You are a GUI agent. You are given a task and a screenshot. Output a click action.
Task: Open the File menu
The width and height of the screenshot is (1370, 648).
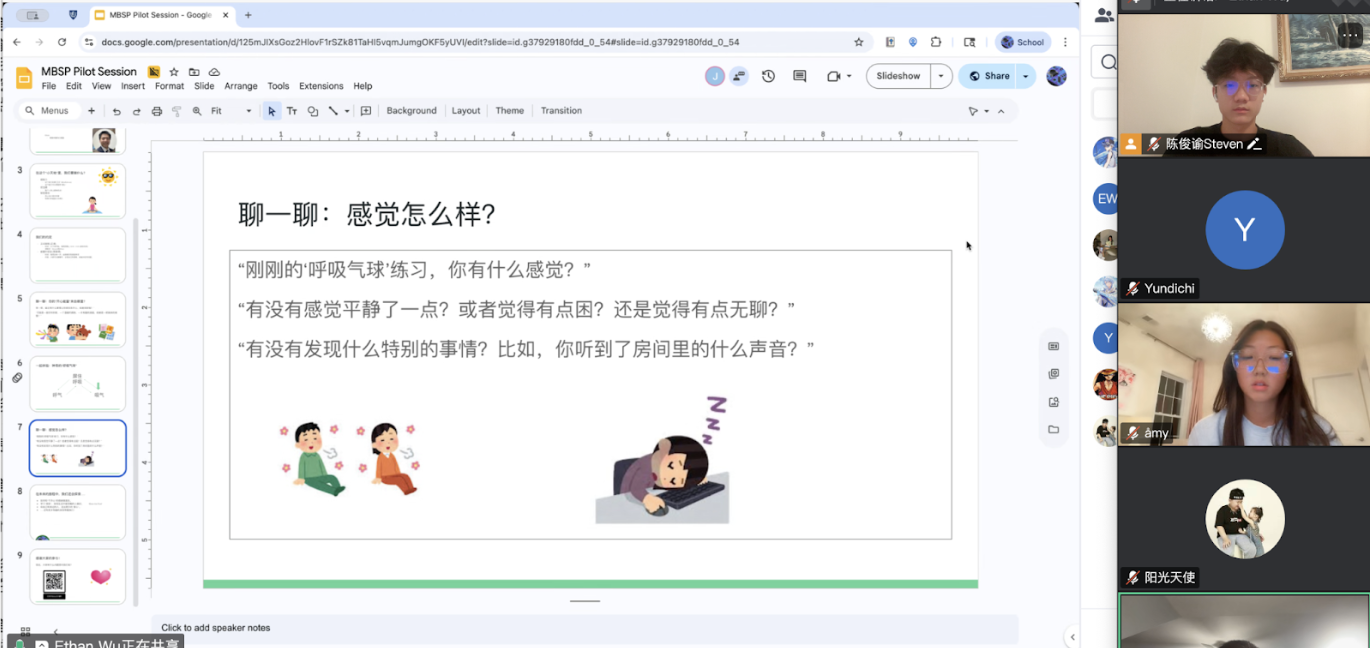49,86
